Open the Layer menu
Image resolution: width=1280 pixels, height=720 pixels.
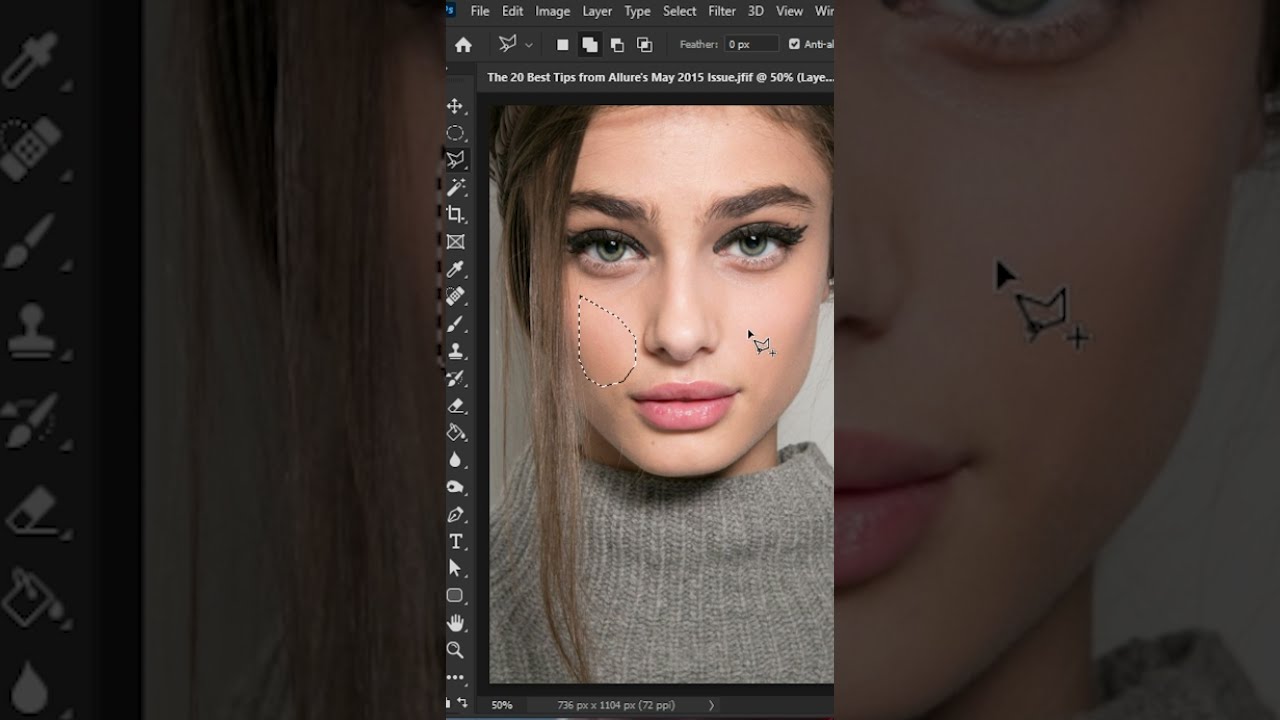point(597,11)
